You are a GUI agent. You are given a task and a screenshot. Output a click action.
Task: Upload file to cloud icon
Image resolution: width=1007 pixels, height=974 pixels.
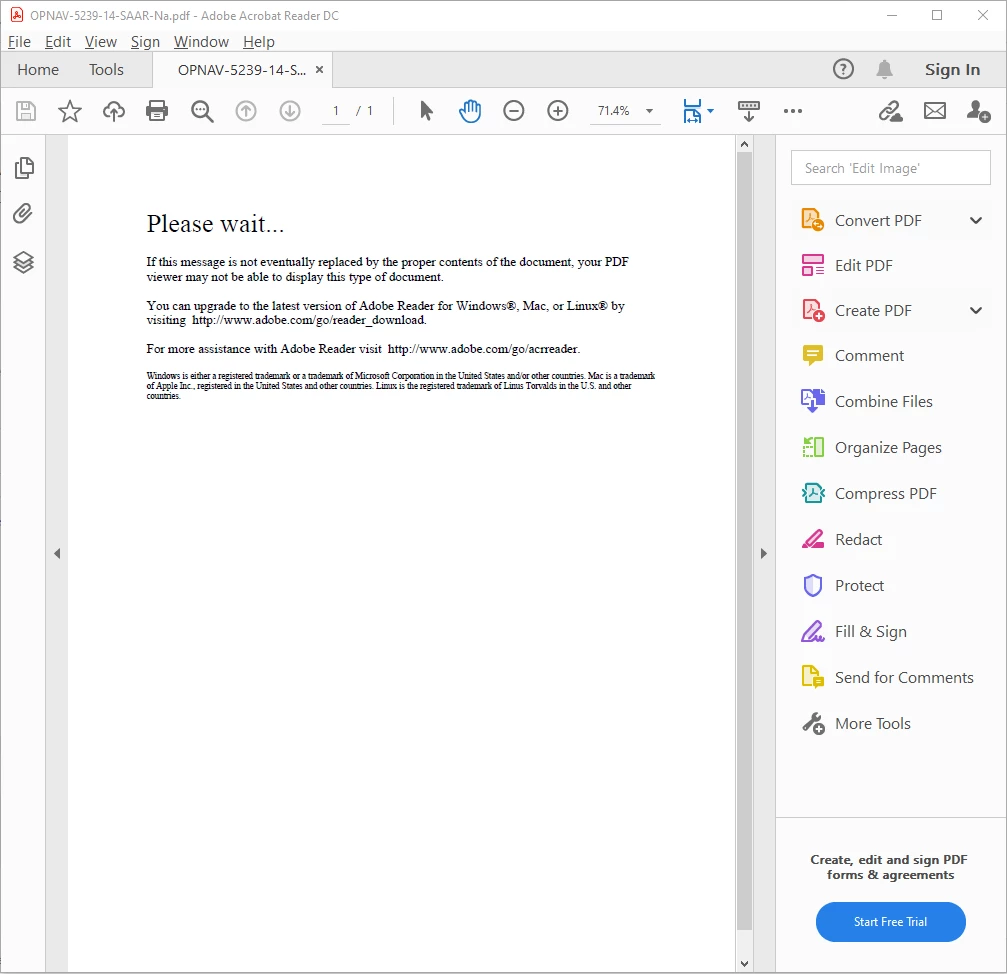pyautogui.click(x=114, y=111)
